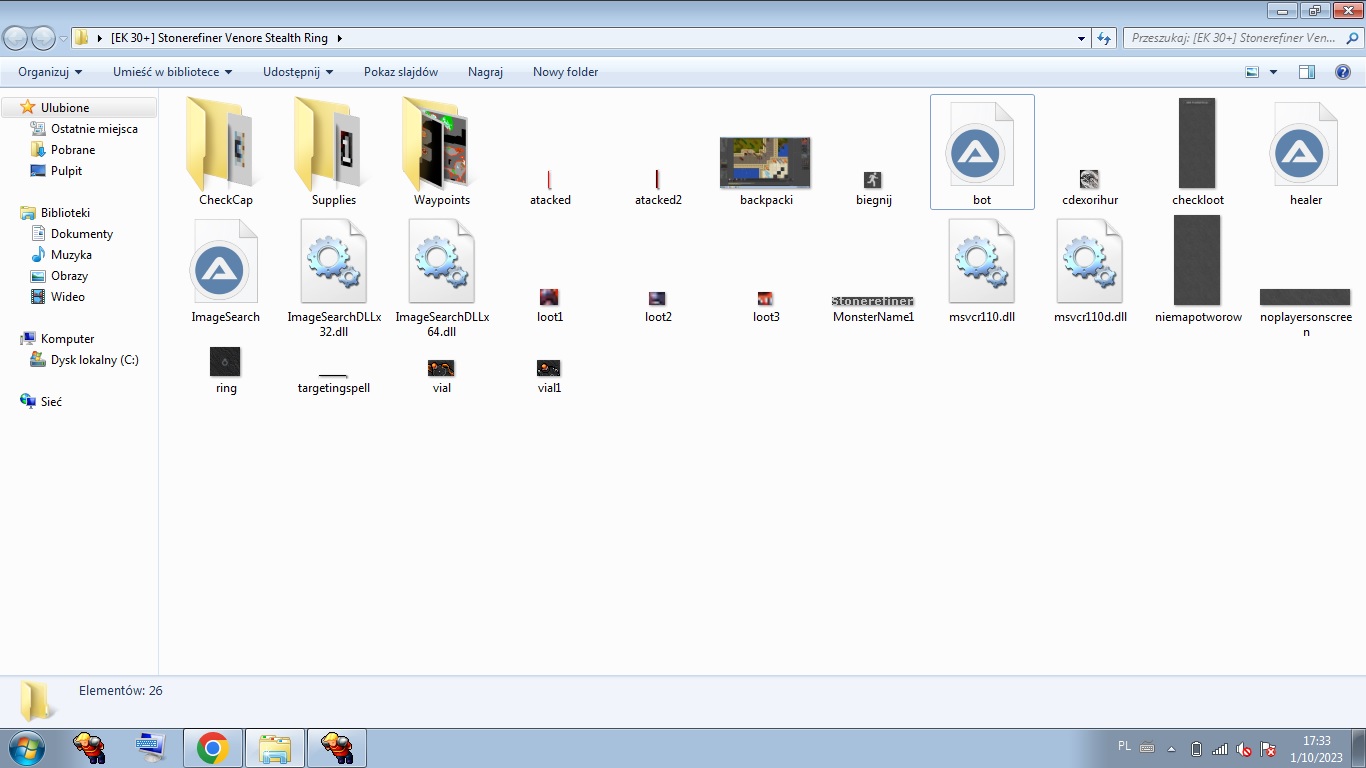
Task: Open the Organizuj dropdown menu
Action: tap(50, 72)
